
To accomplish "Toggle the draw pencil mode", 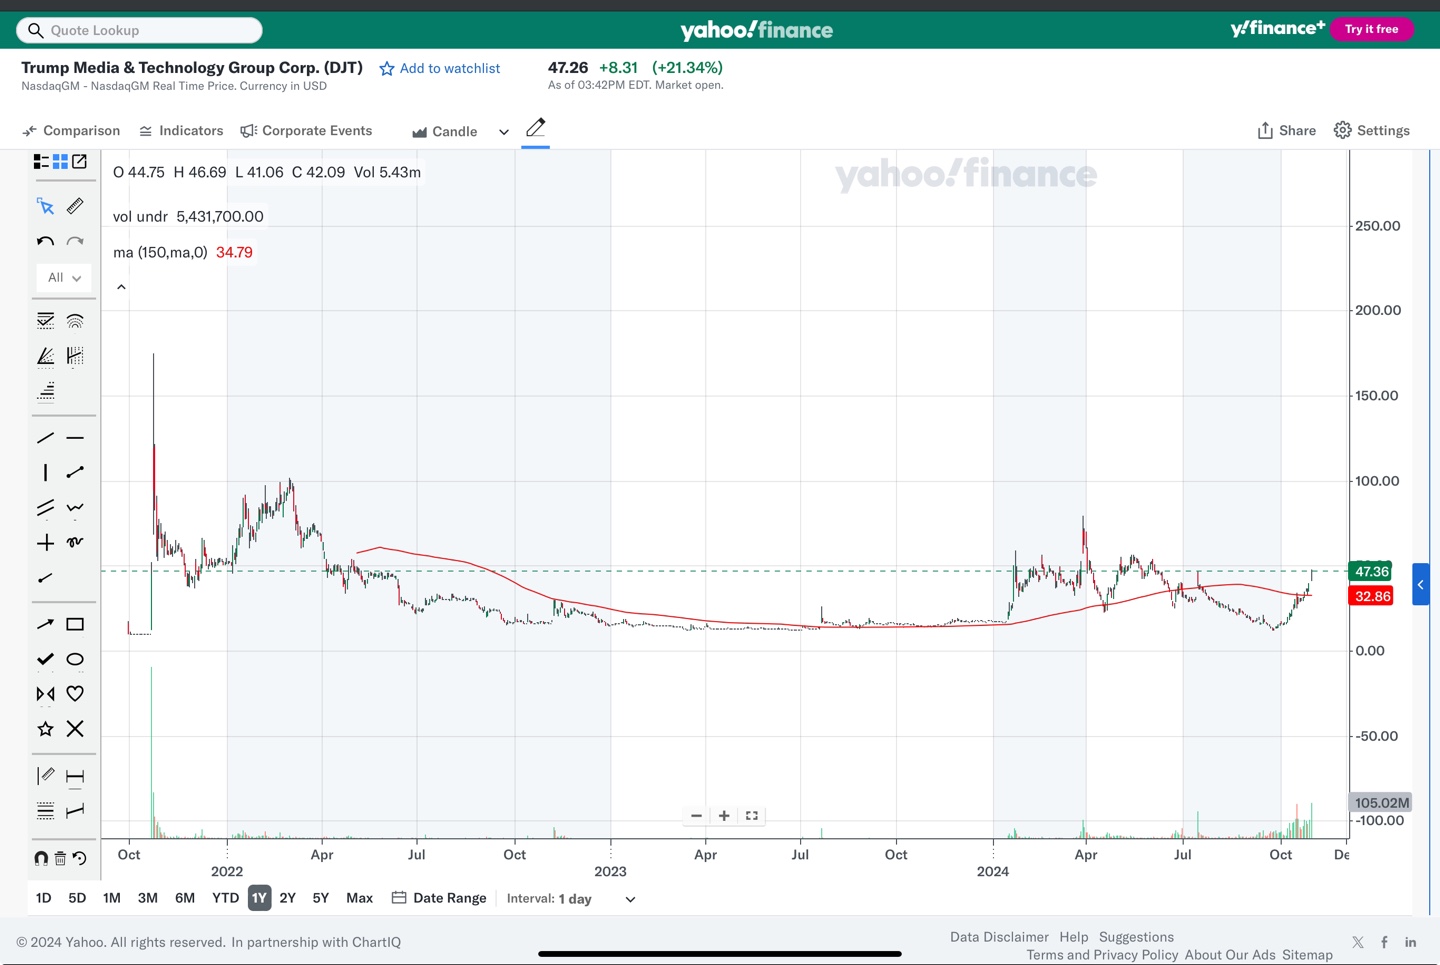I will (x=535, y=128).
